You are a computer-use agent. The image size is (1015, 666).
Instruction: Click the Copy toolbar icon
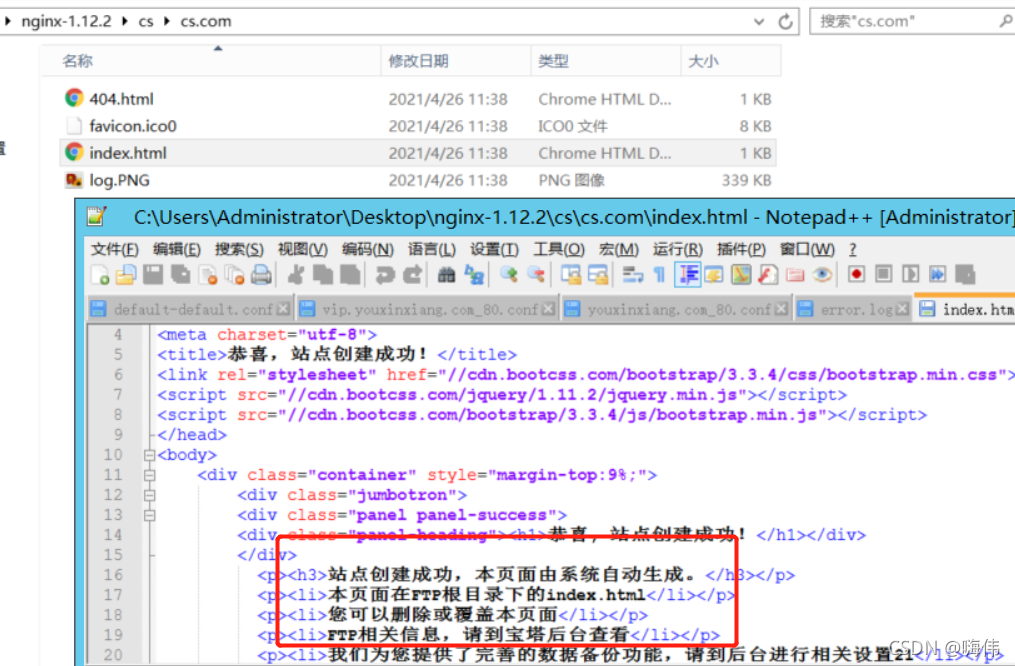(x=322, y=275)
